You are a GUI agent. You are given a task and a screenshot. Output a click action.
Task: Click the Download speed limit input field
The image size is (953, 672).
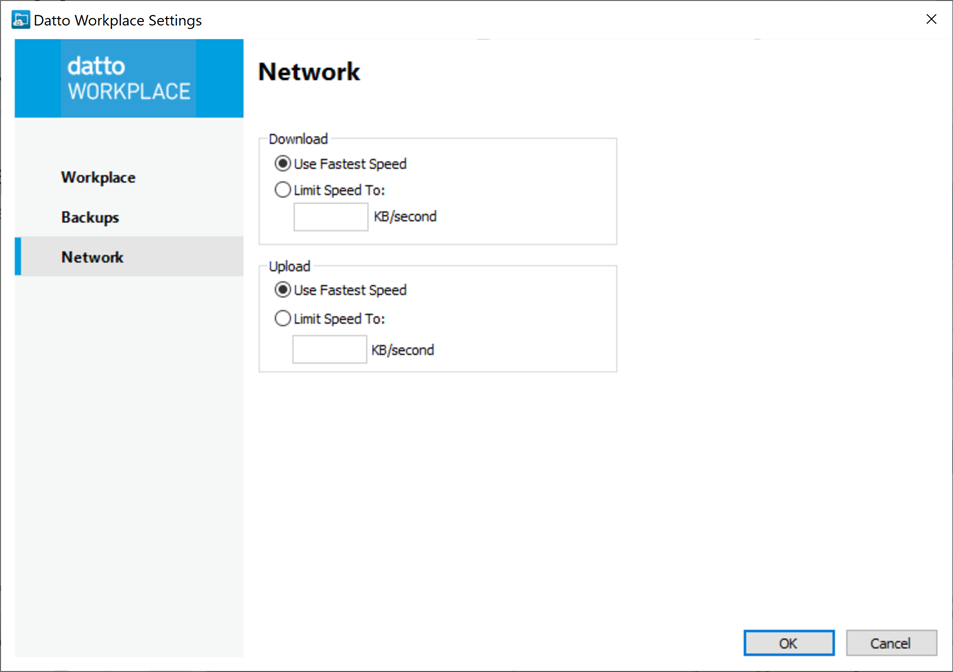(330, 217)
